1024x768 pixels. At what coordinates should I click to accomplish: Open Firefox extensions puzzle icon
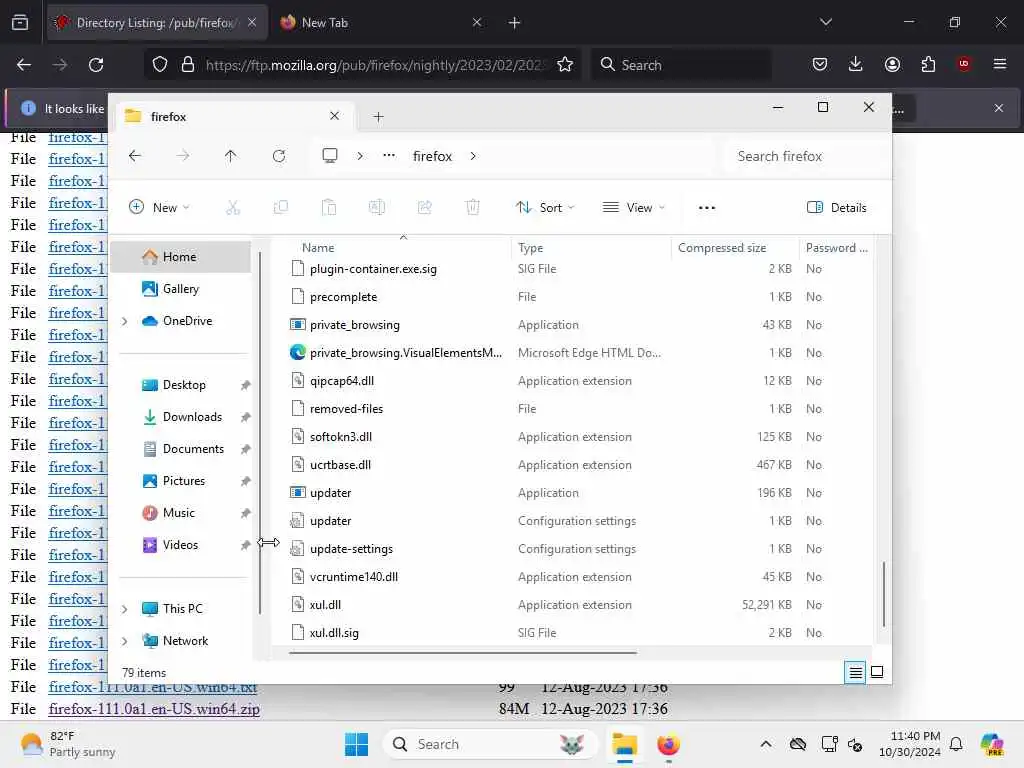pyautogui.click(x=928, y=65)
